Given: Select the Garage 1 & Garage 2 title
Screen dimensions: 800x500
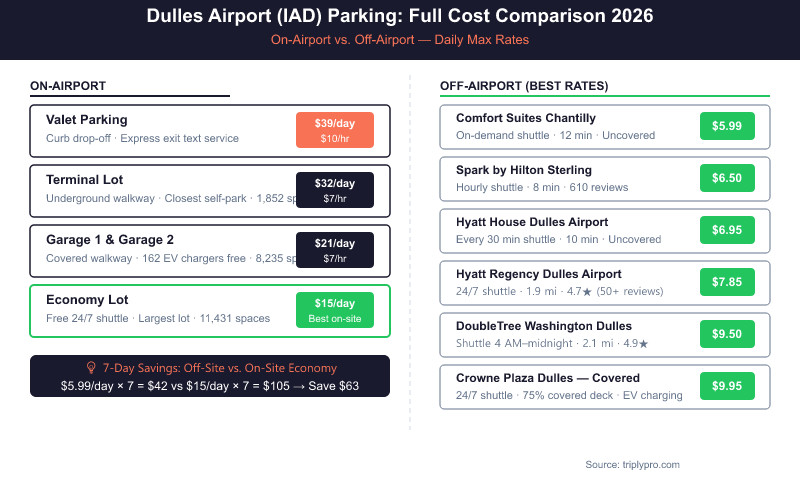Looking at the screenshot, I should click(110, 240).
